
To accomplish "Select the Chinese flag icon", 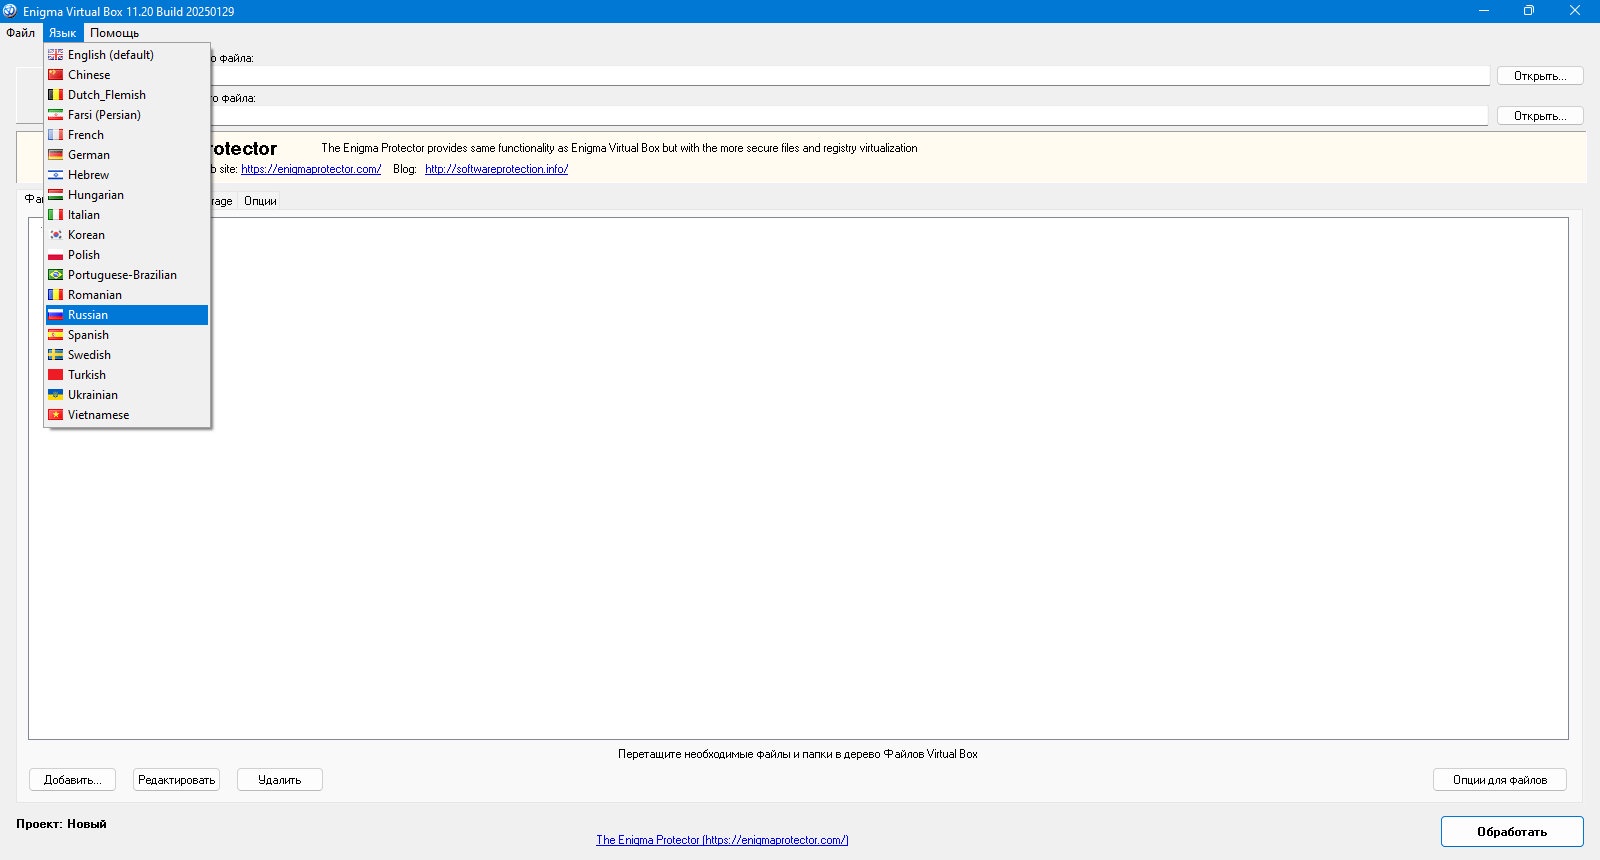I will pyautogui.click(x=56, y=75).
